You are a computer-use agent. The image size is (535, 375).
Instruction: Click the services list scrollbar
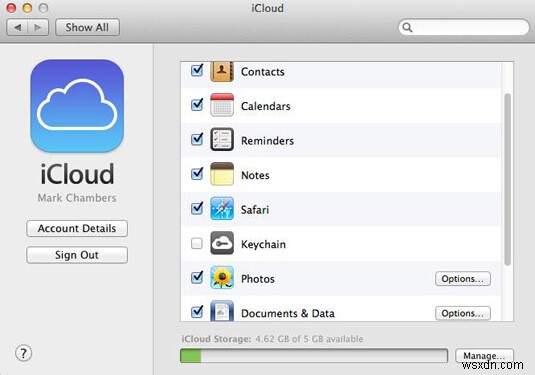point(508,179)
